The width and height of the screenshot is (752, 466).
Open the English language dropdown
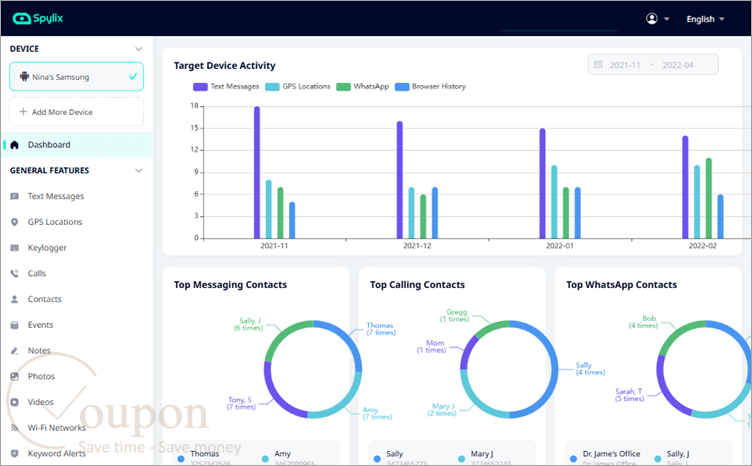705,19
